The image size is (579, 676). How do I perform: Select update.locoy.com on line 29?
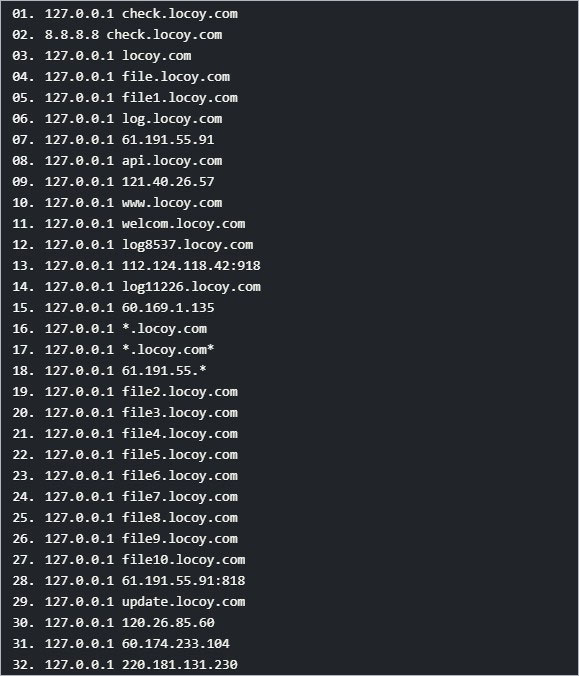183,602
